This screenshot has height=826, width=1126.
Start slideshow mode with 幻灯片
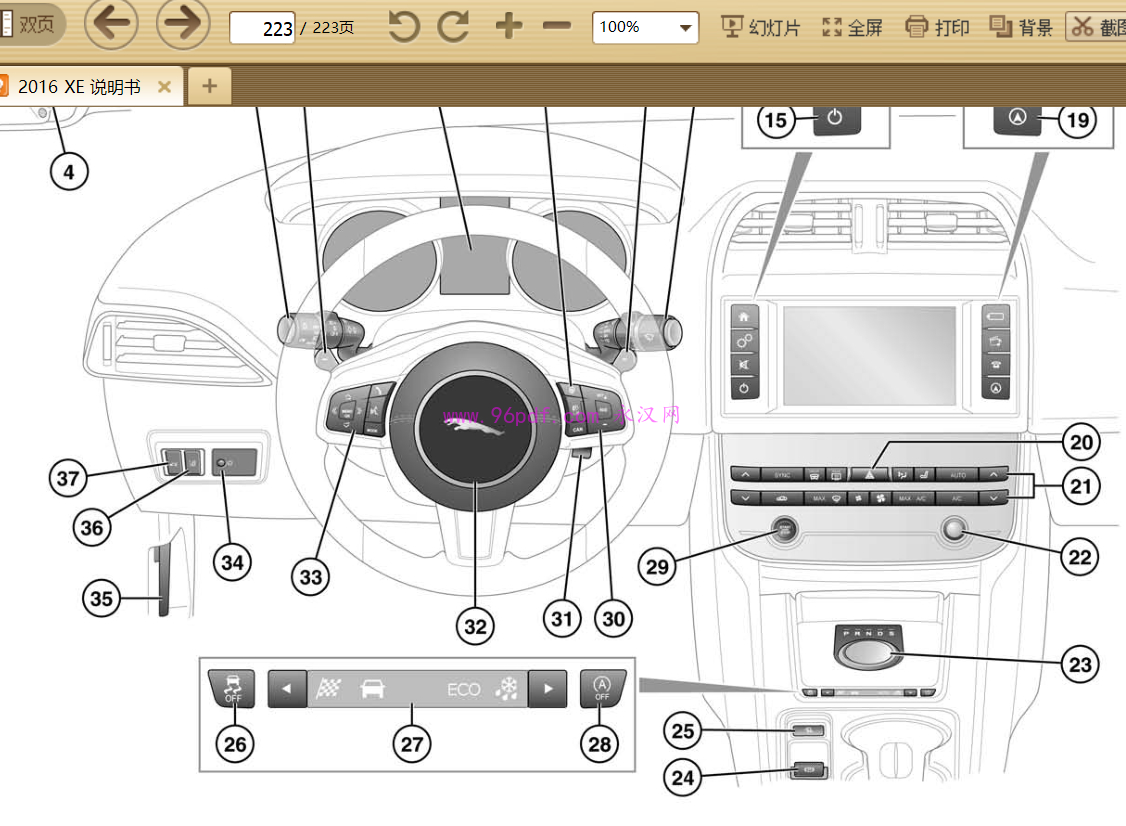pos(761,27)
